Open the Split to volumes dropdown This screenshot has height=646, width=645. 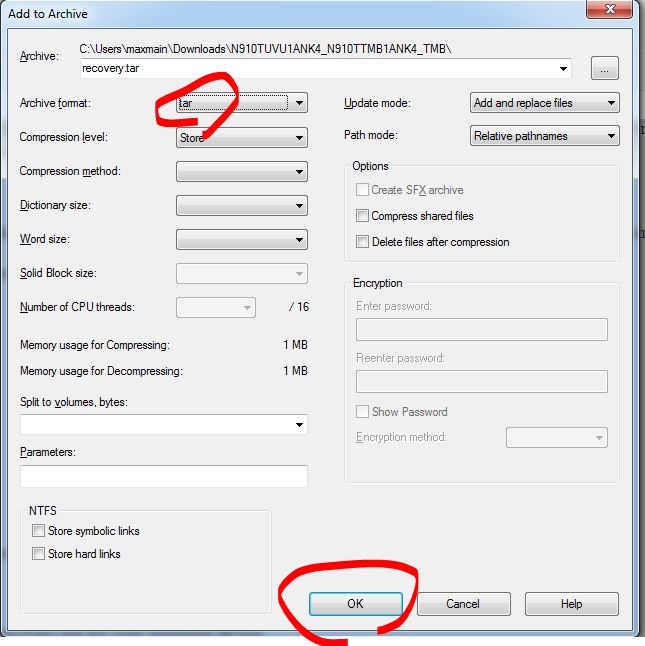(164, 425)
